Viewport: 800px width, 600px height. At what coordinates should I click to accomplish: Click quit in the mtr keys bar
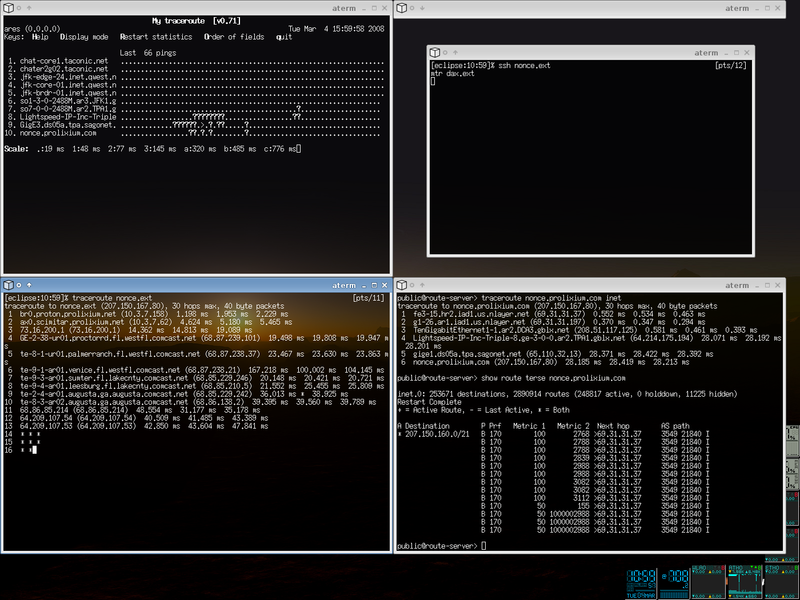click(284, 37)
